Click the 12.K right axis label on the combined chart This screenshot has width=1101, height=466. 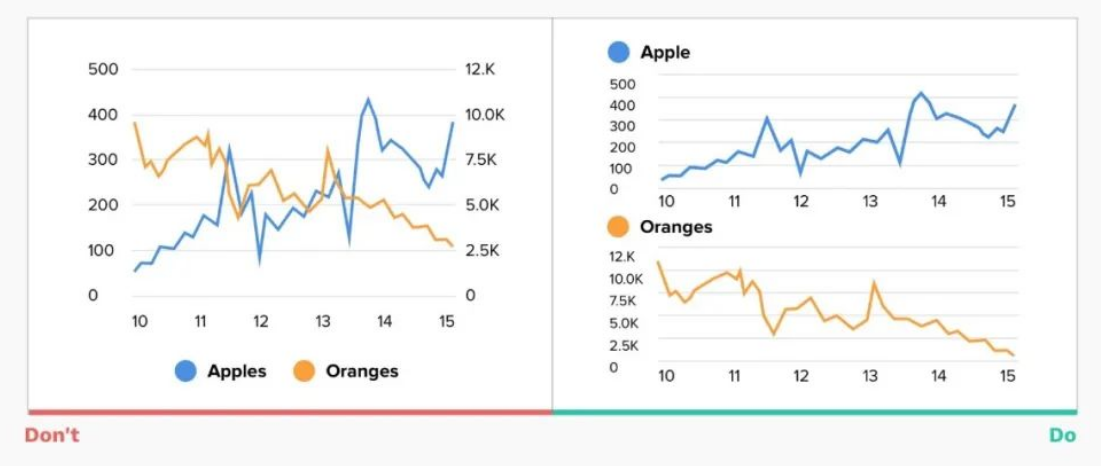click(x=481, y=69)
